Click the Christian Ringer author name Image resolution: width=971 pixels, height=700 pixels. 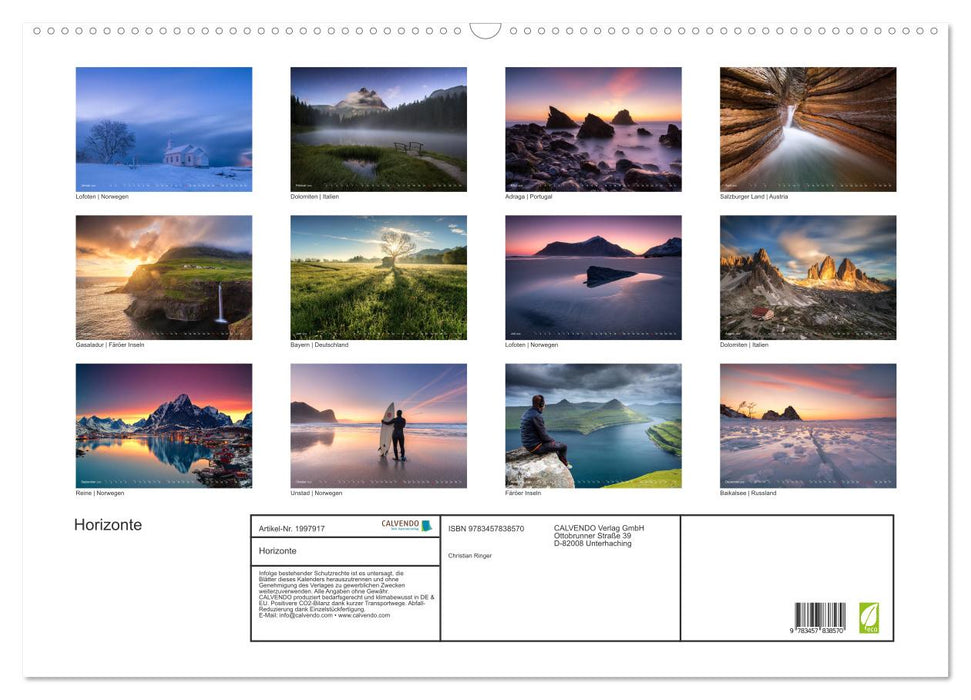[469, 555]
